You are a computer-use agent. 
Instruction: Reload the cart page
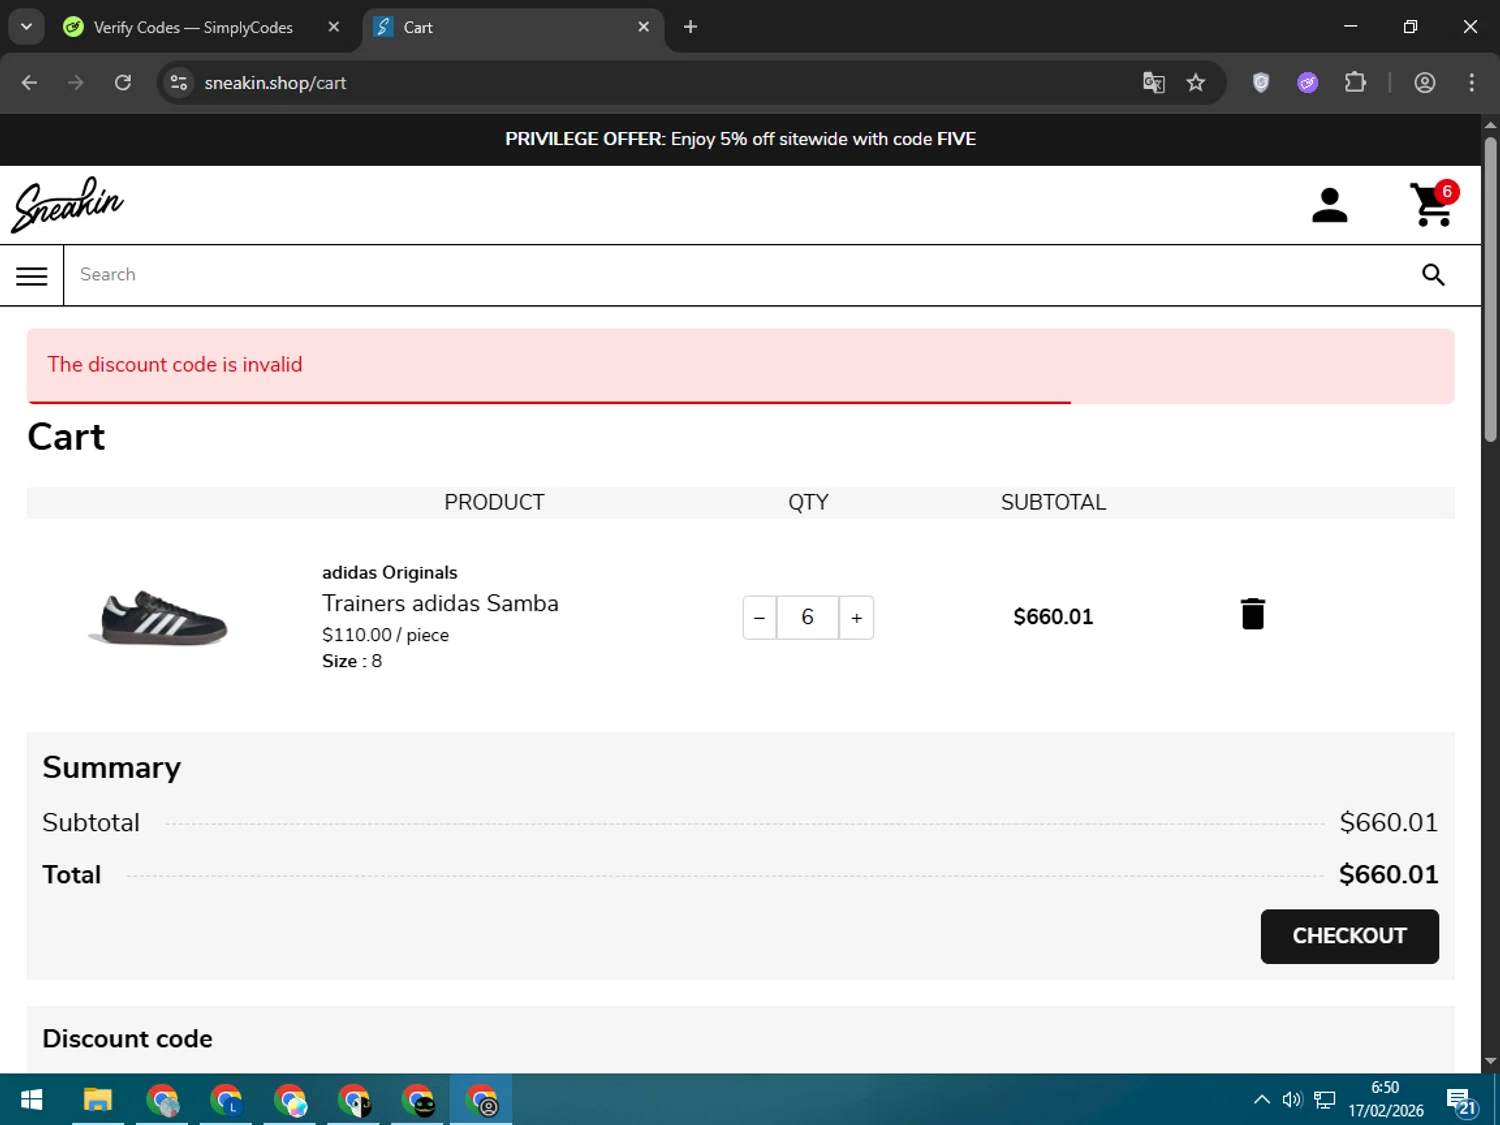pyautogui.click(x=123, y=83)
